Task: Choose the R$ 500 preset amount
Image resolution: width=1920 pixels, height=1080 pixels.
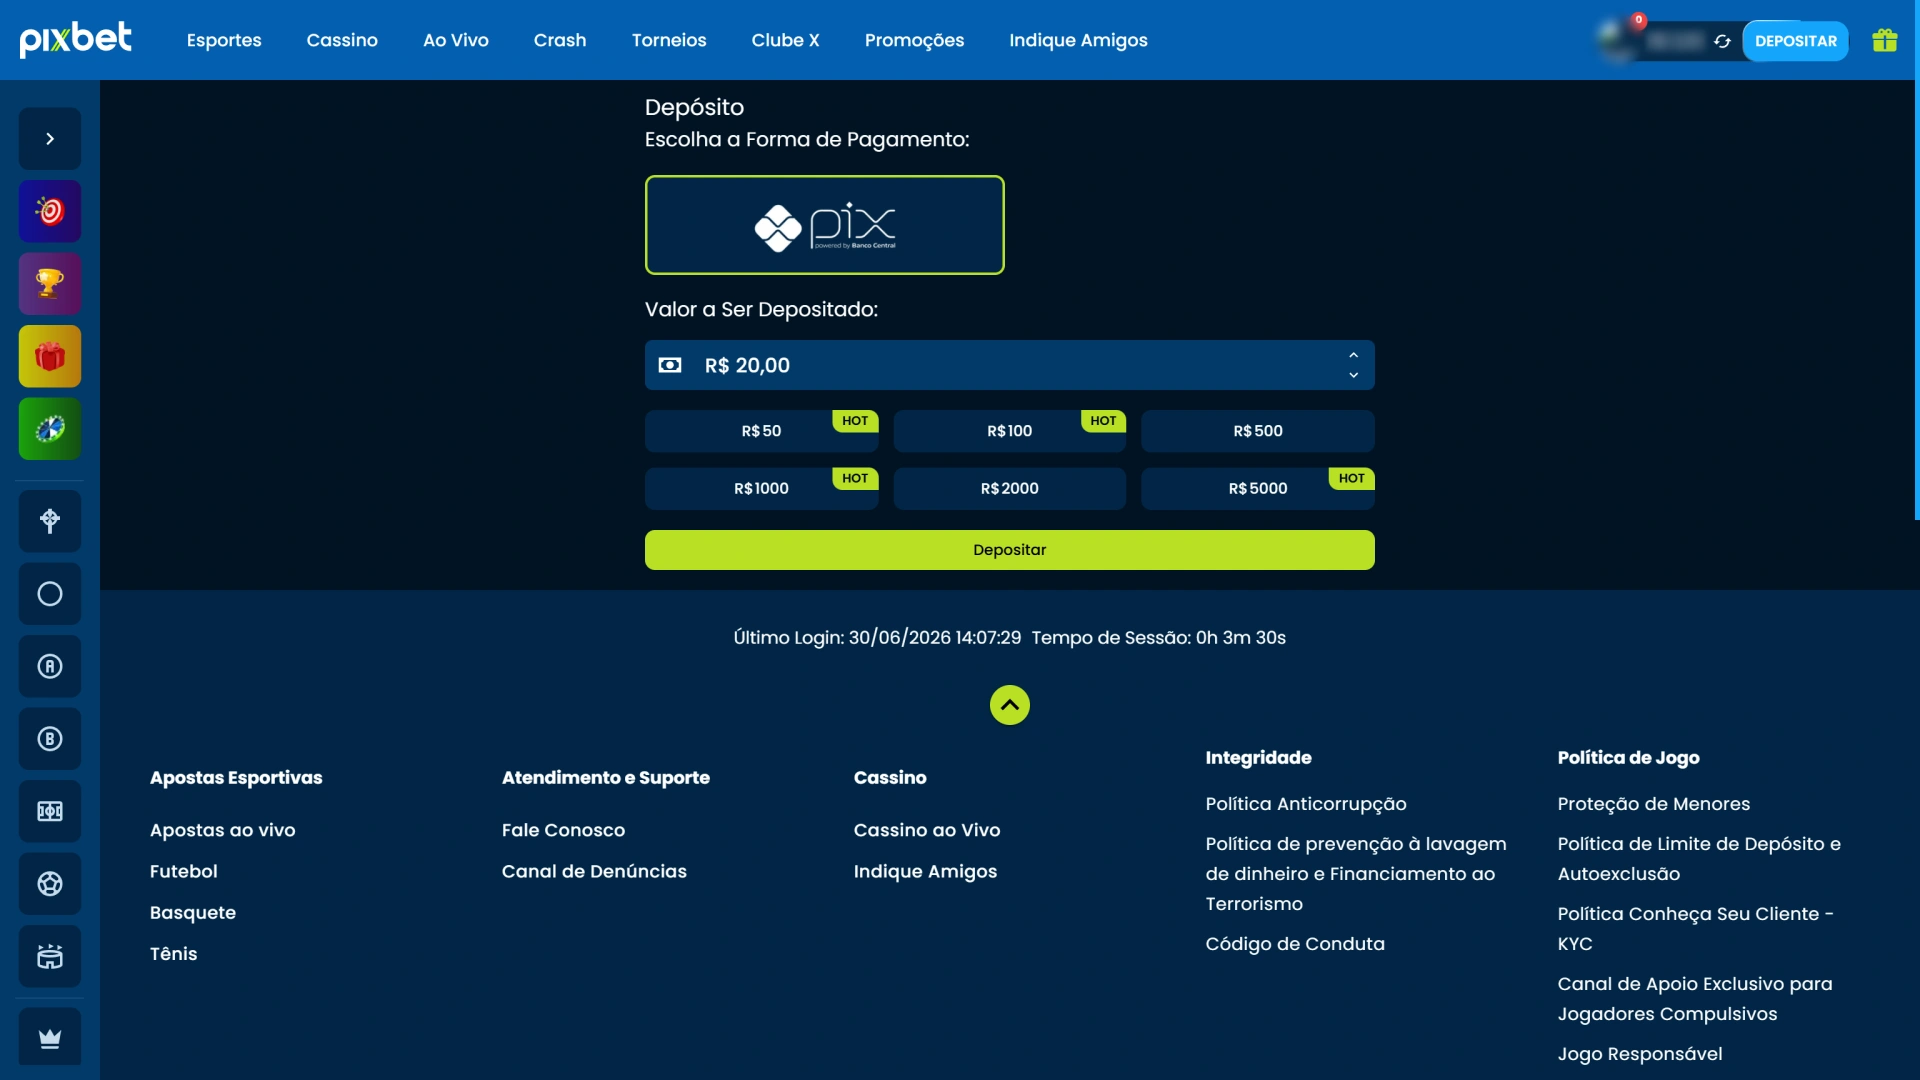Action: 1258,431
